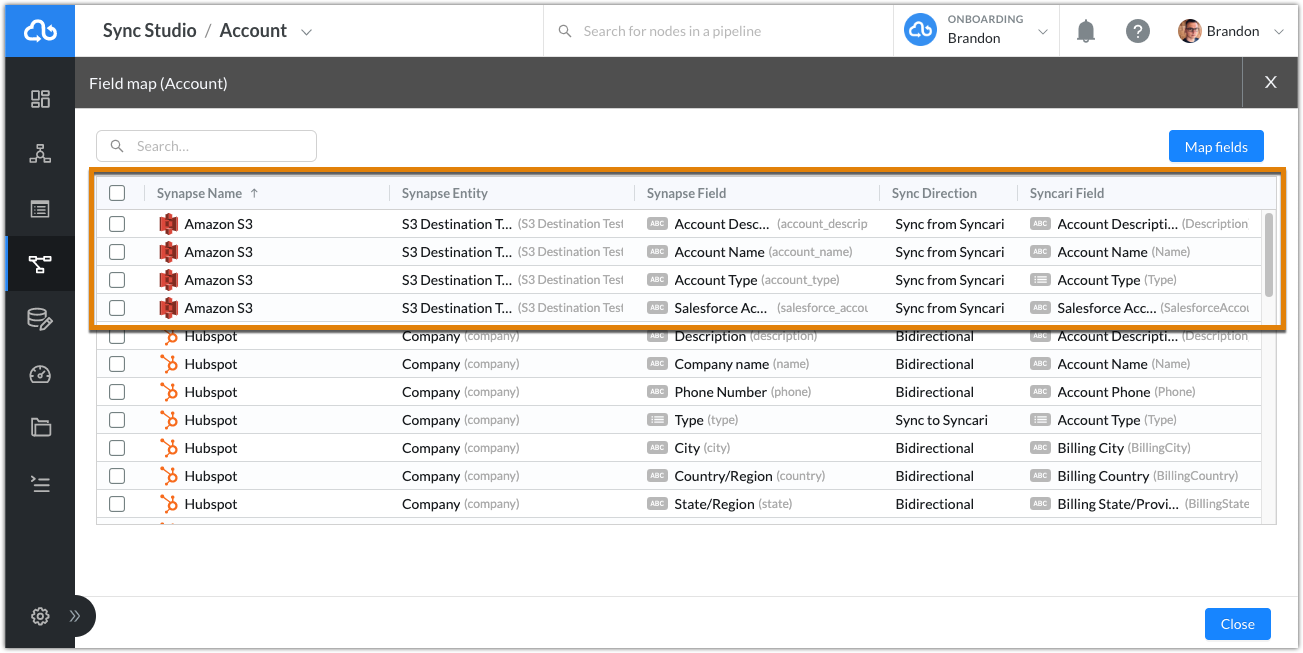This screenshot has height=653, width=1303.
Task: Click the field map Search input
Action: [206, 146]
